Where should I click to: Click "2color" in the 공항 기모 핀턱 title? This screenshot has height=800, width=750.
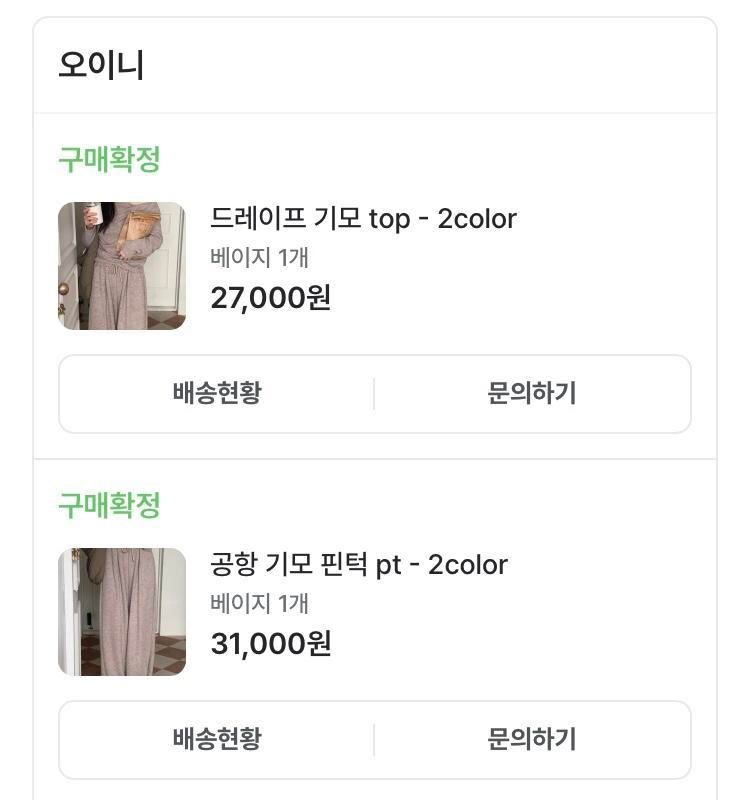coord(468,565)
